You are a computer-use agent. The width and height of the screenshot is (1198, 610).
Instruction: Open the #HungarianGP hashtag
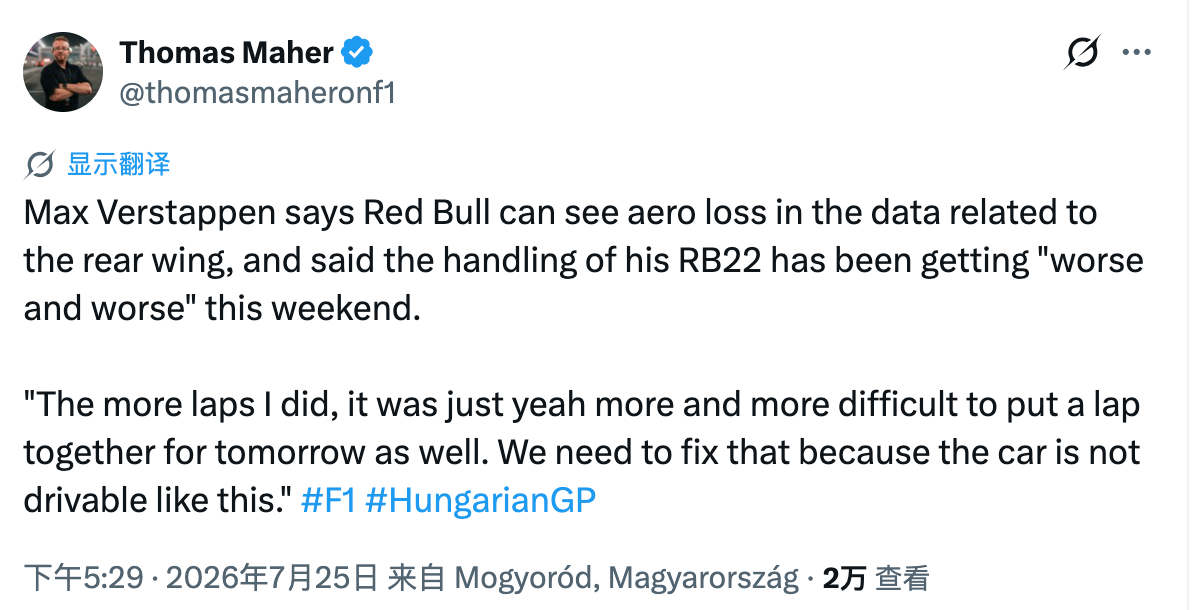(481, 500)
